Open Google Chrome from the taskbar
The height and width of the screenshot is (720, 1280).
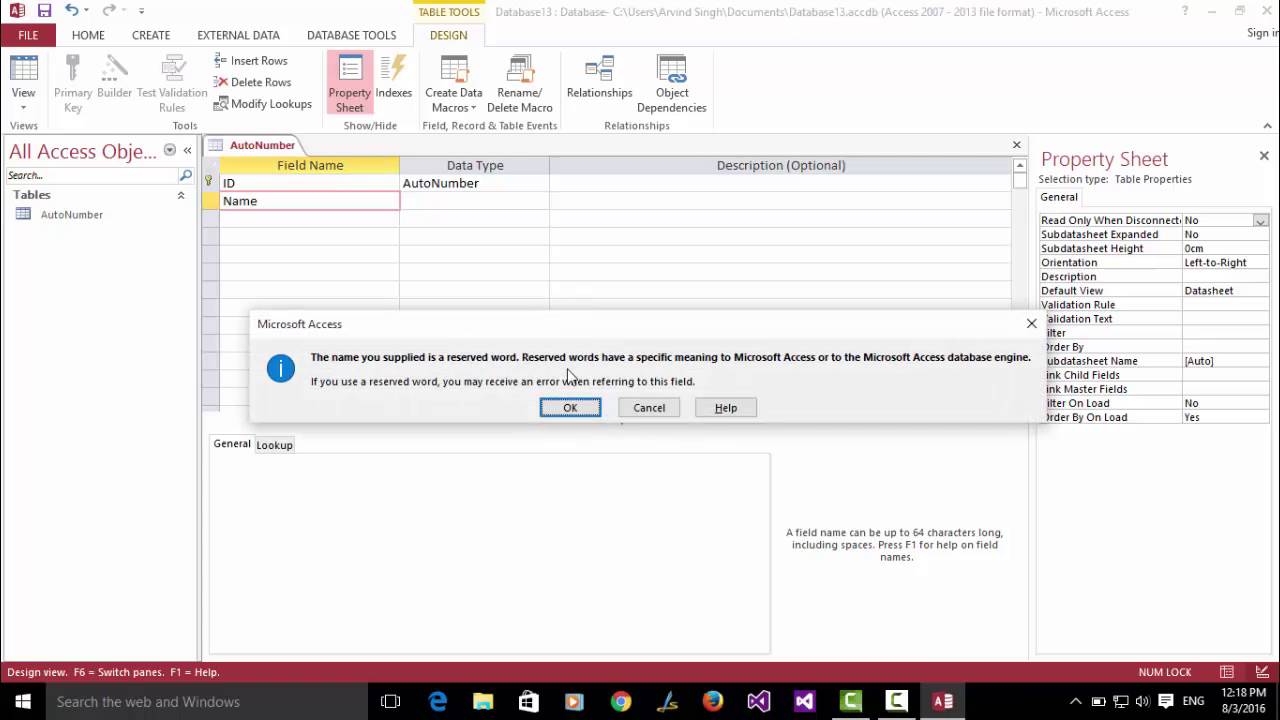(x=621, y=702)
